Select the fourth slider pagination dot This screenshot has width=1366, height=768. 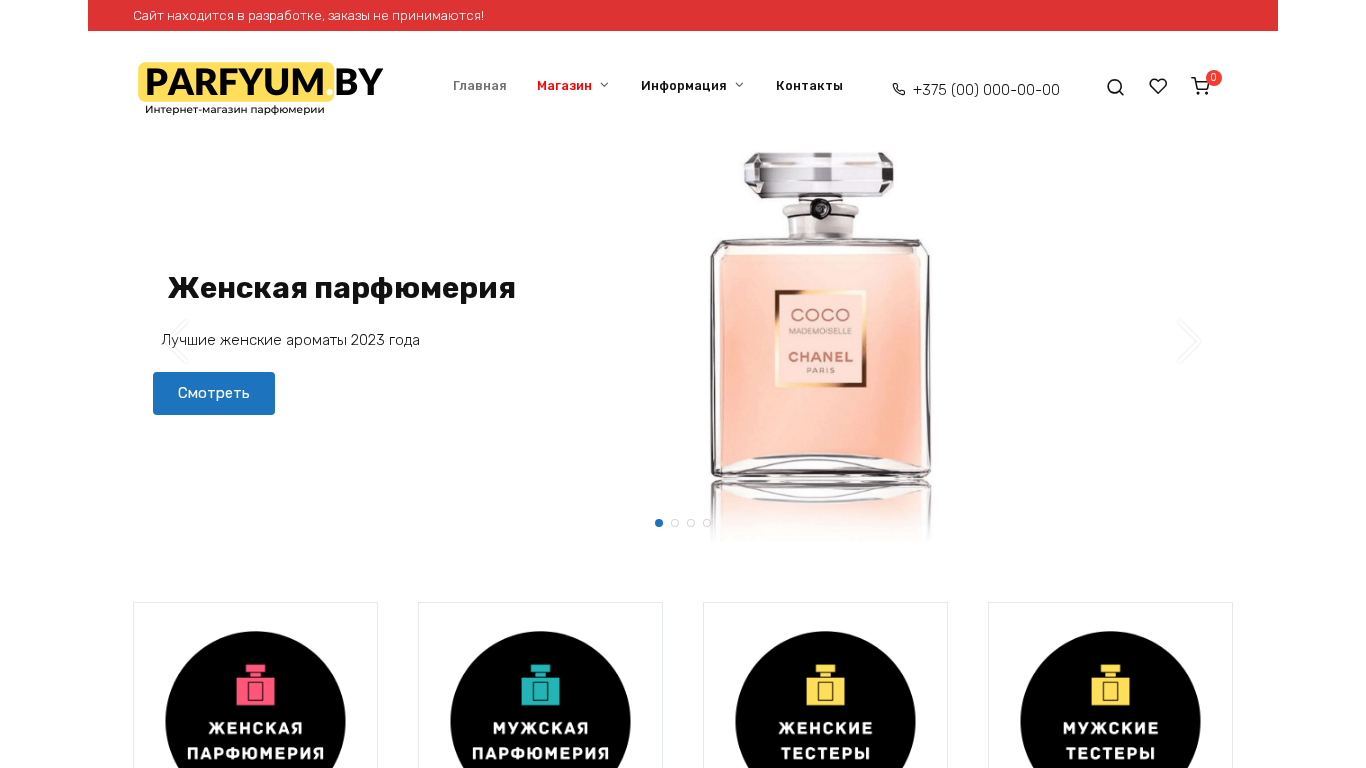coord(707,523)
